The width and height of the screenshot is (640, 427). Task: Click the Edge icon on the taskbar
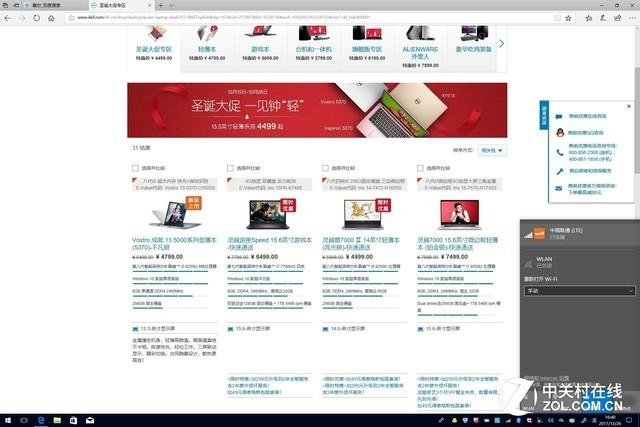click(41, 420)
